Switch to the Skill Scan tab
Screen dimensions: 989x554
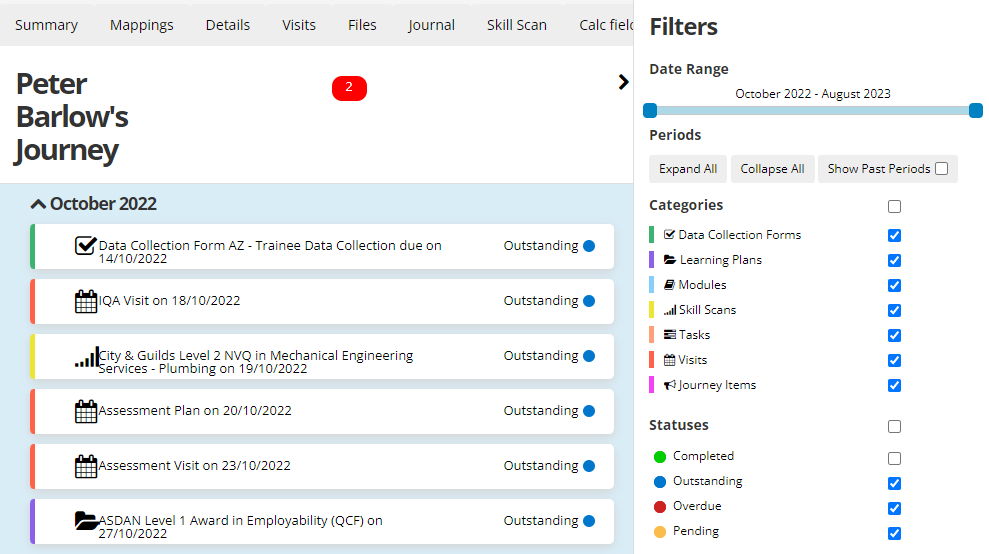pos(516,25)
